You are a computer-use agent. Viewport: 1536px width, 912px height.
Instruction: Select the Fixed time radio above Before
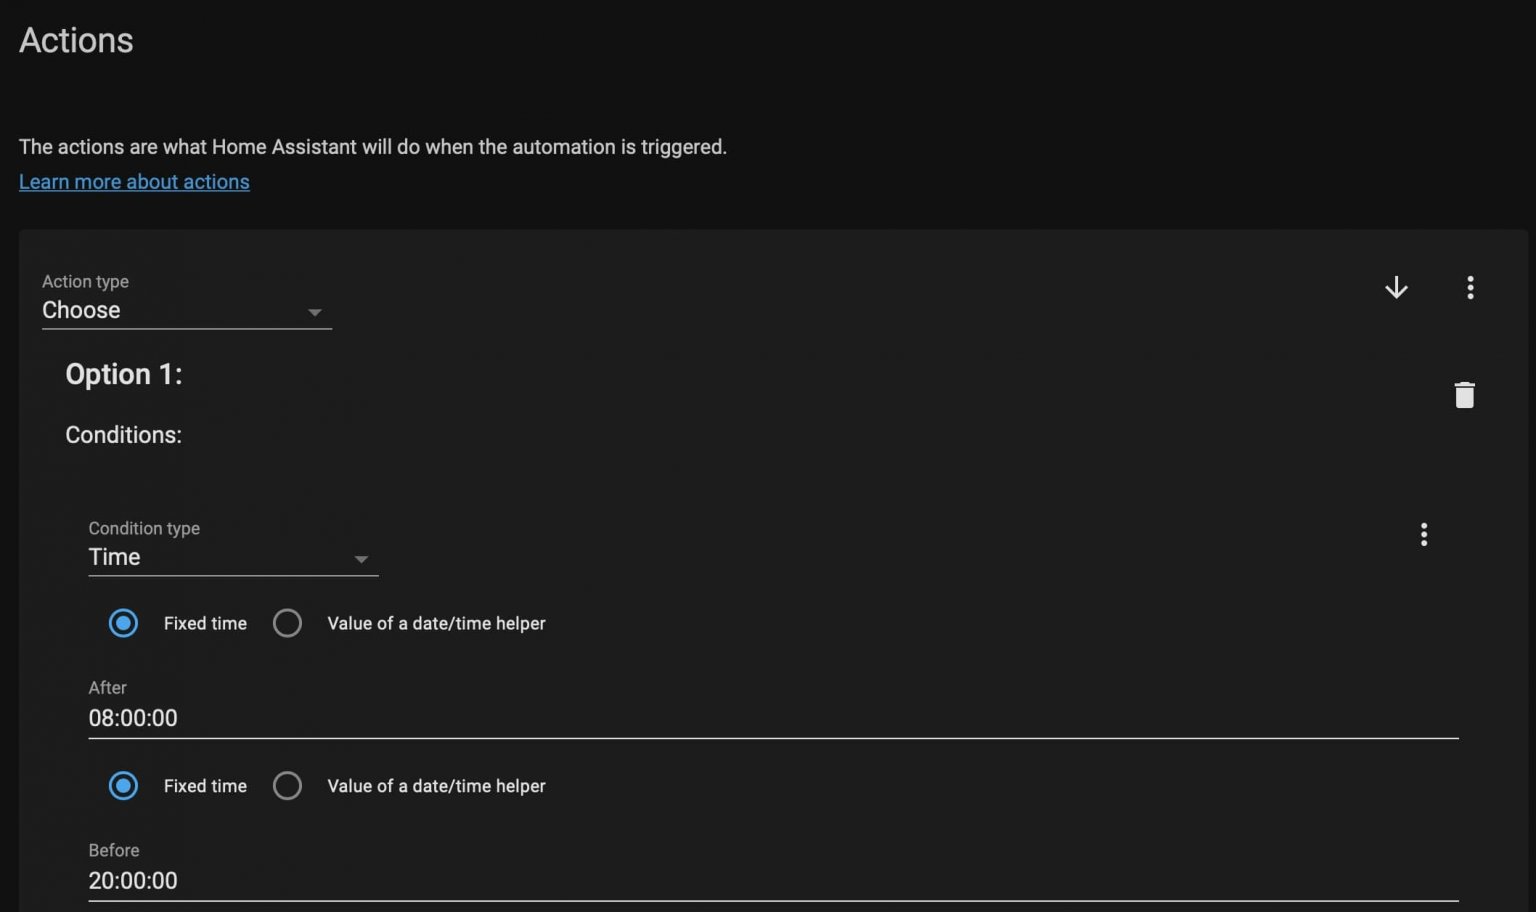coord(123,786)
